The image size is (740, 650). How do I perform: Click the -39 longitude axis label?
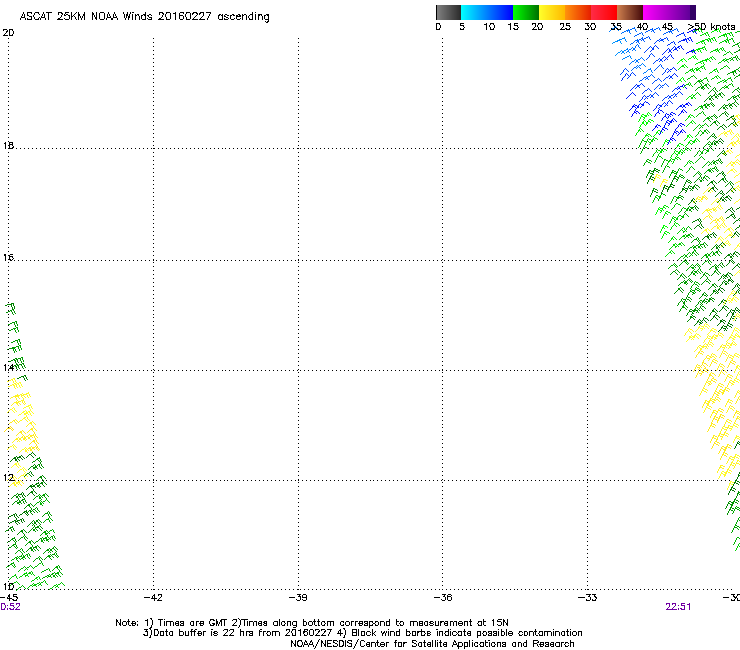[x=298, y=598]
